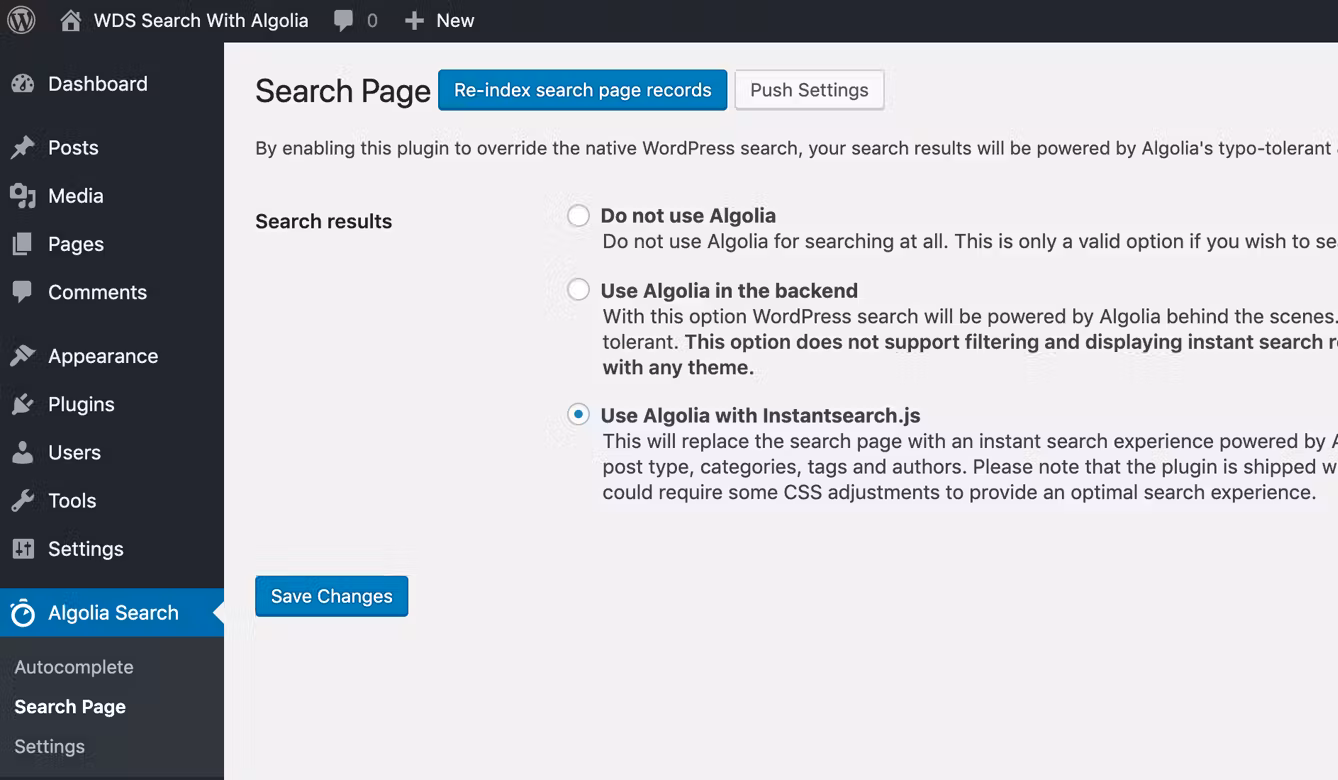Go to Users in sidebar menu

point(74,453)
